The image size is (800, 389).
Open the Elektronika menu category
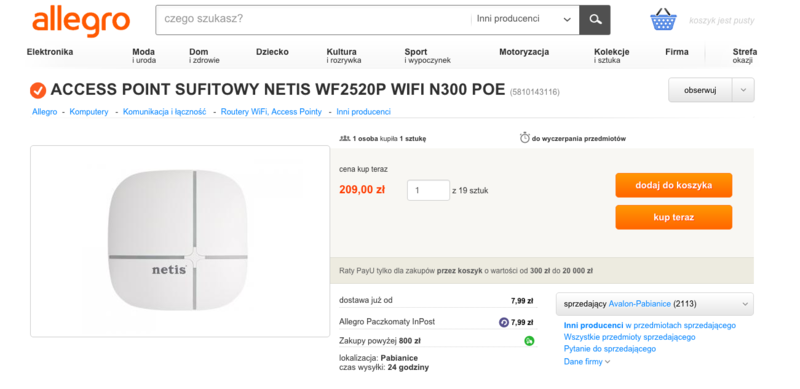pos(50,52)
